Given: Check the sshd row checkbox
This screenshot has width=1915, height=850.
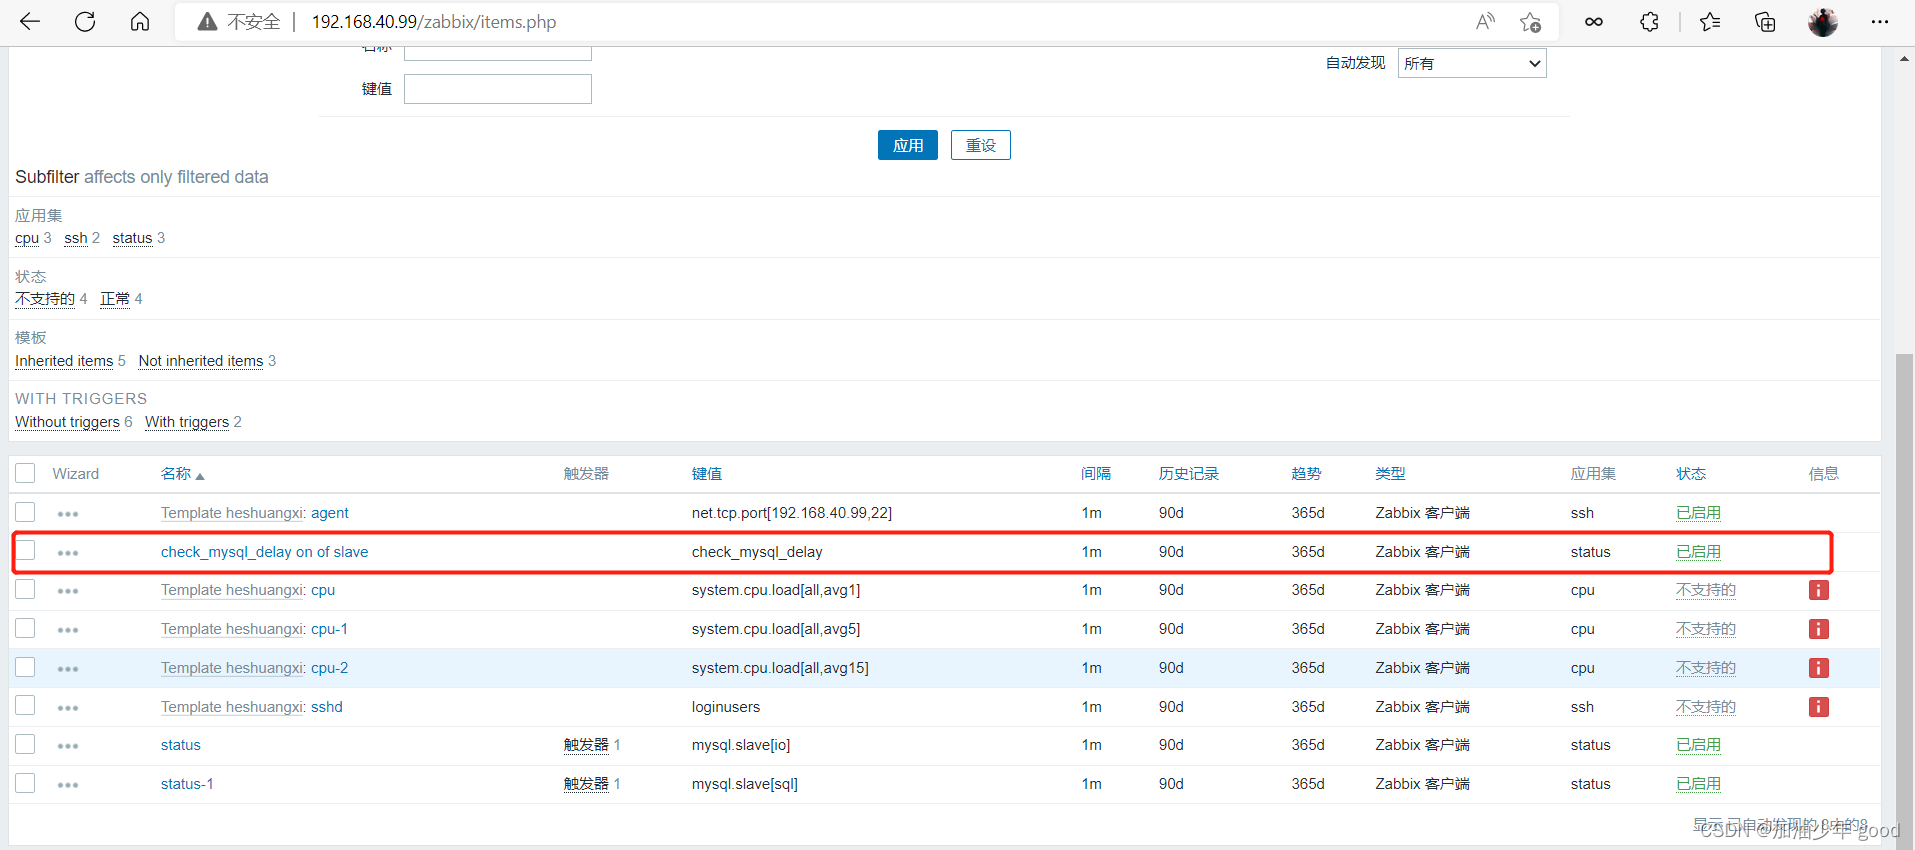Looking at the screenshot, I should [25, 705].
